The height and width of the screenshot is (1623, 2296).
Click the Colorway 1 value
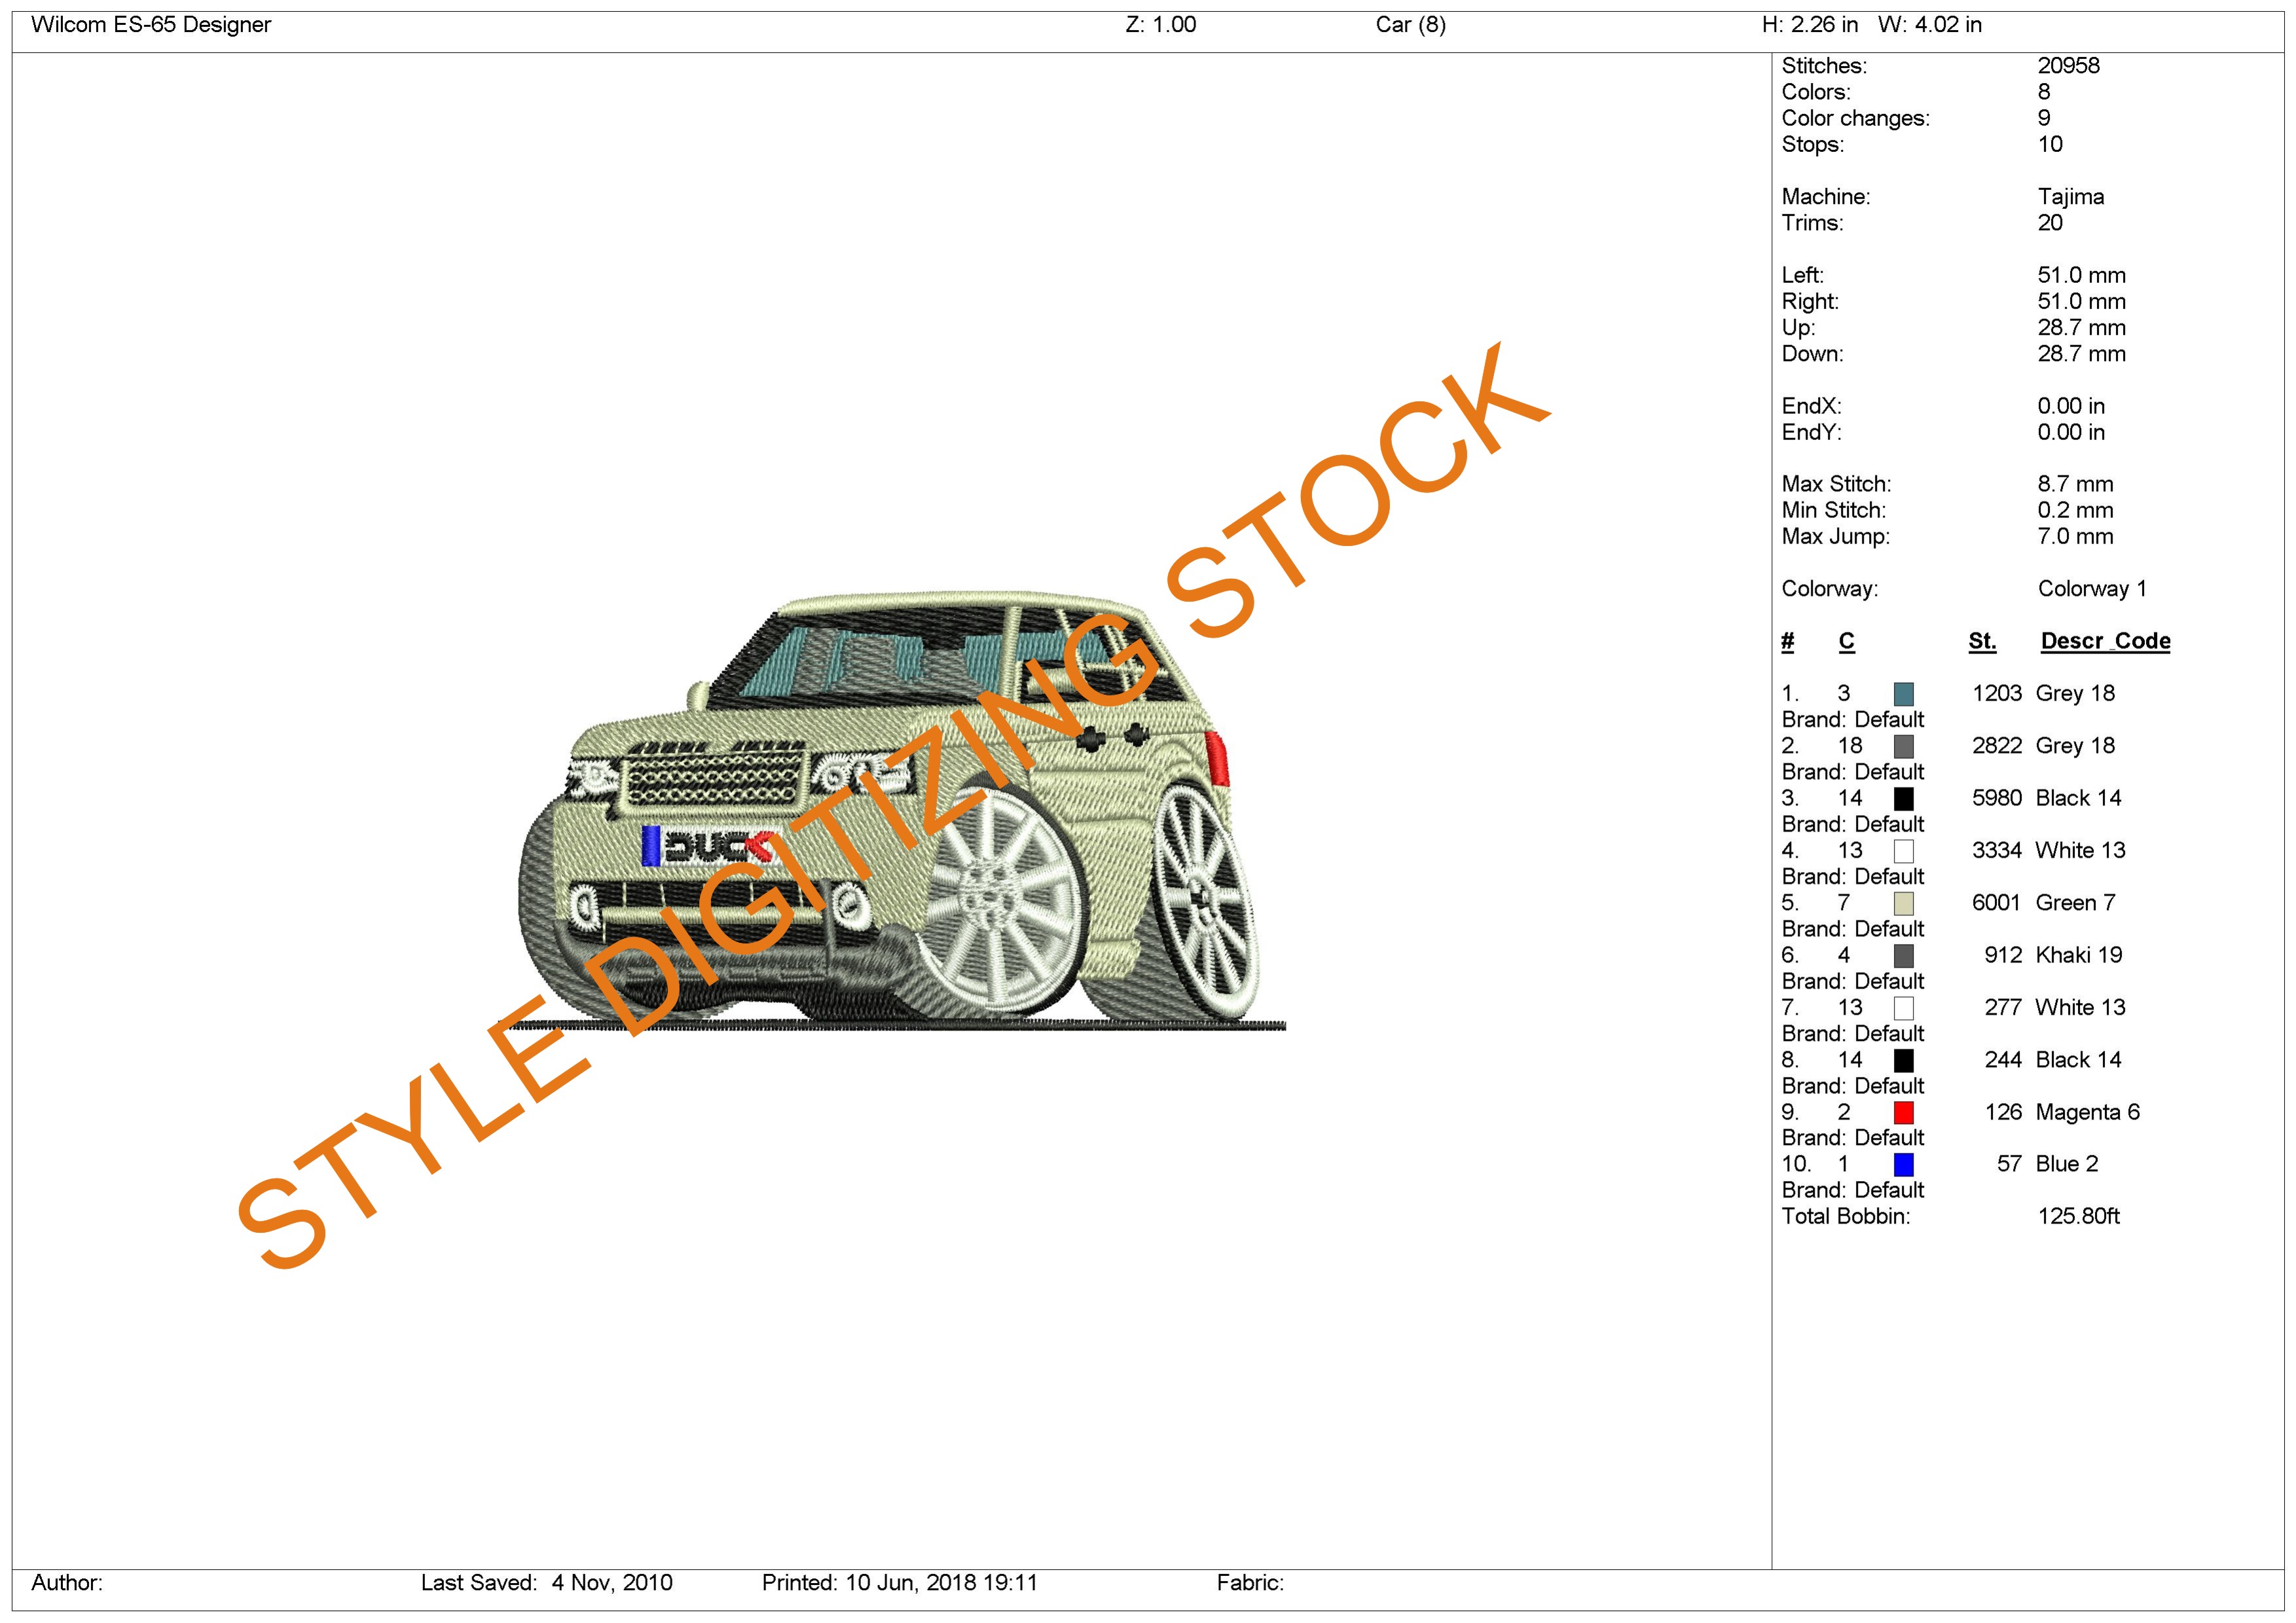(2091, 589)
